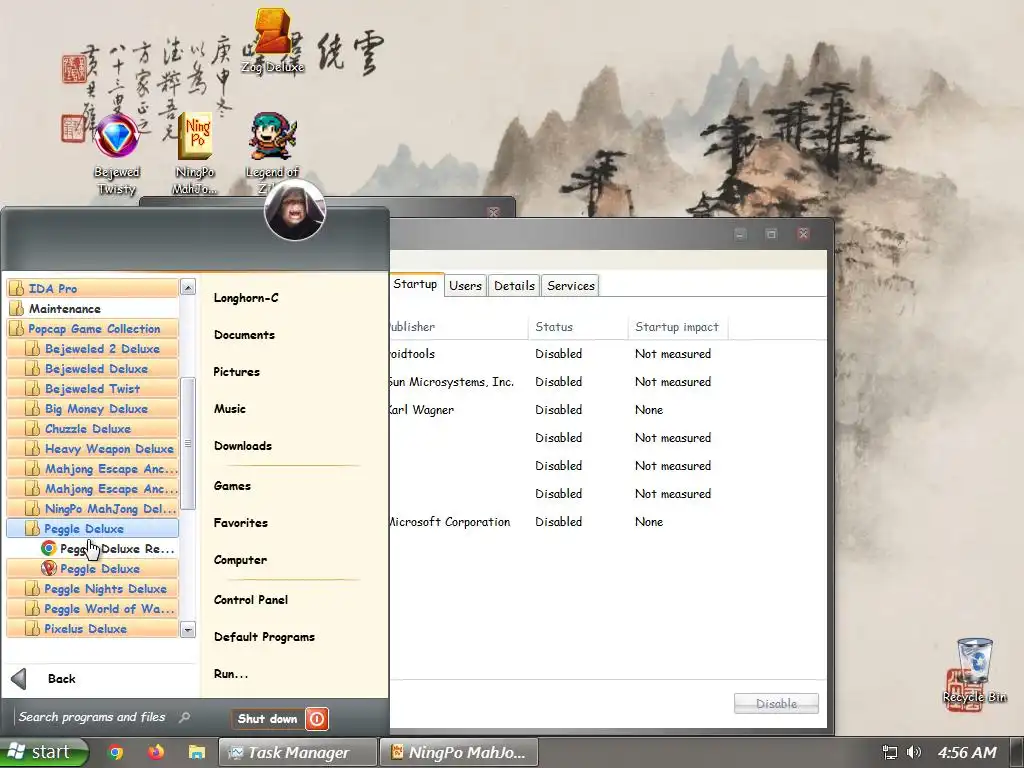Screen dimensions: 1024x768
Task: Open the NingPo MahJong desktop icon
Action: coord(195,154)
